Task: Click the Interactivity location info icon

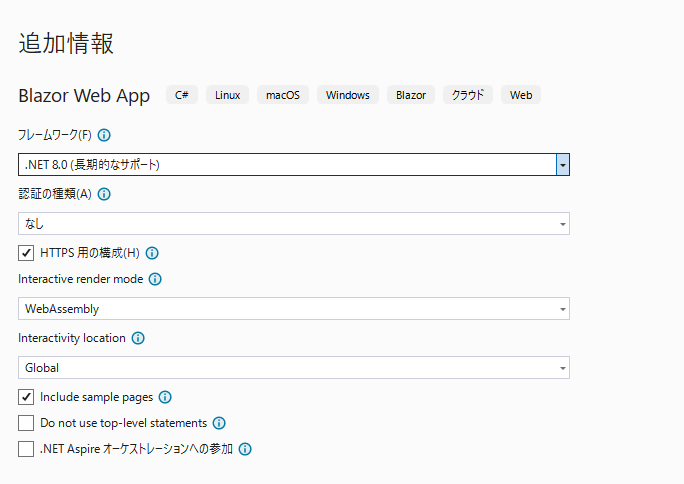Action: [138, 338]
